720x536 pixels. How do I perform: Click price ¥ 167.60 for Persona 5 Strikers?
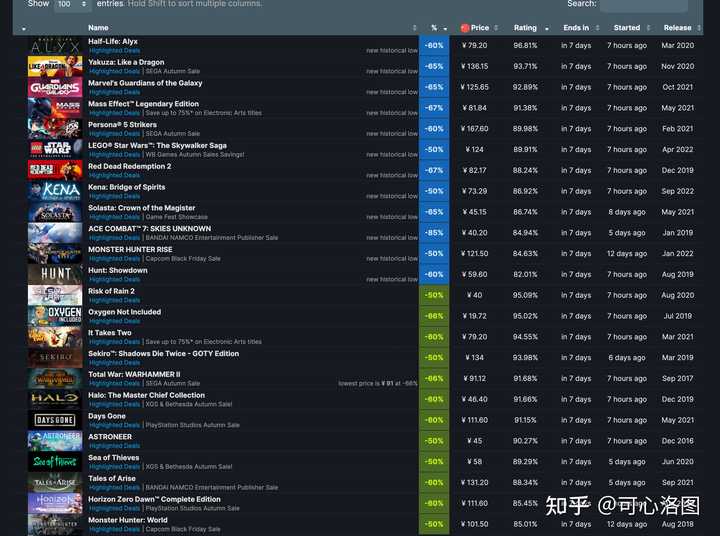pos(474,129)
